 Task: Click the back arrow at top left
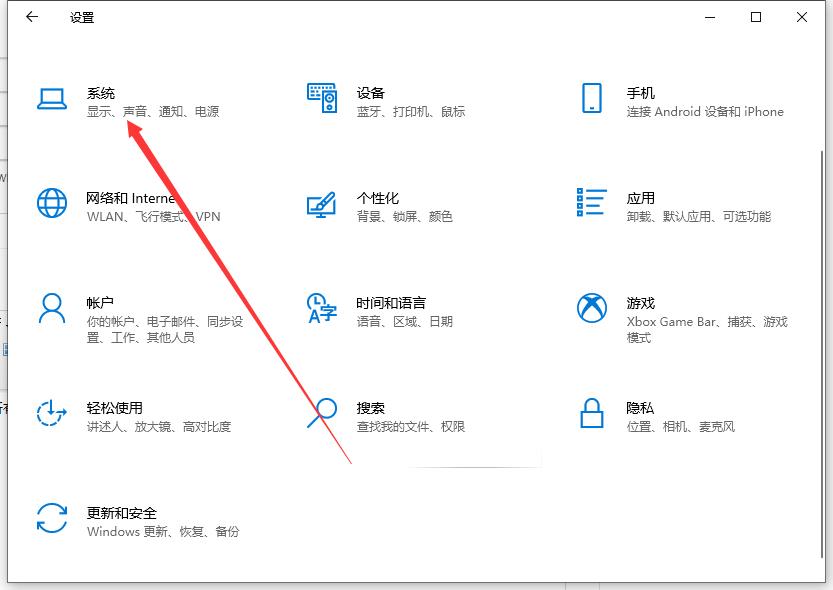tap(30, 17)
